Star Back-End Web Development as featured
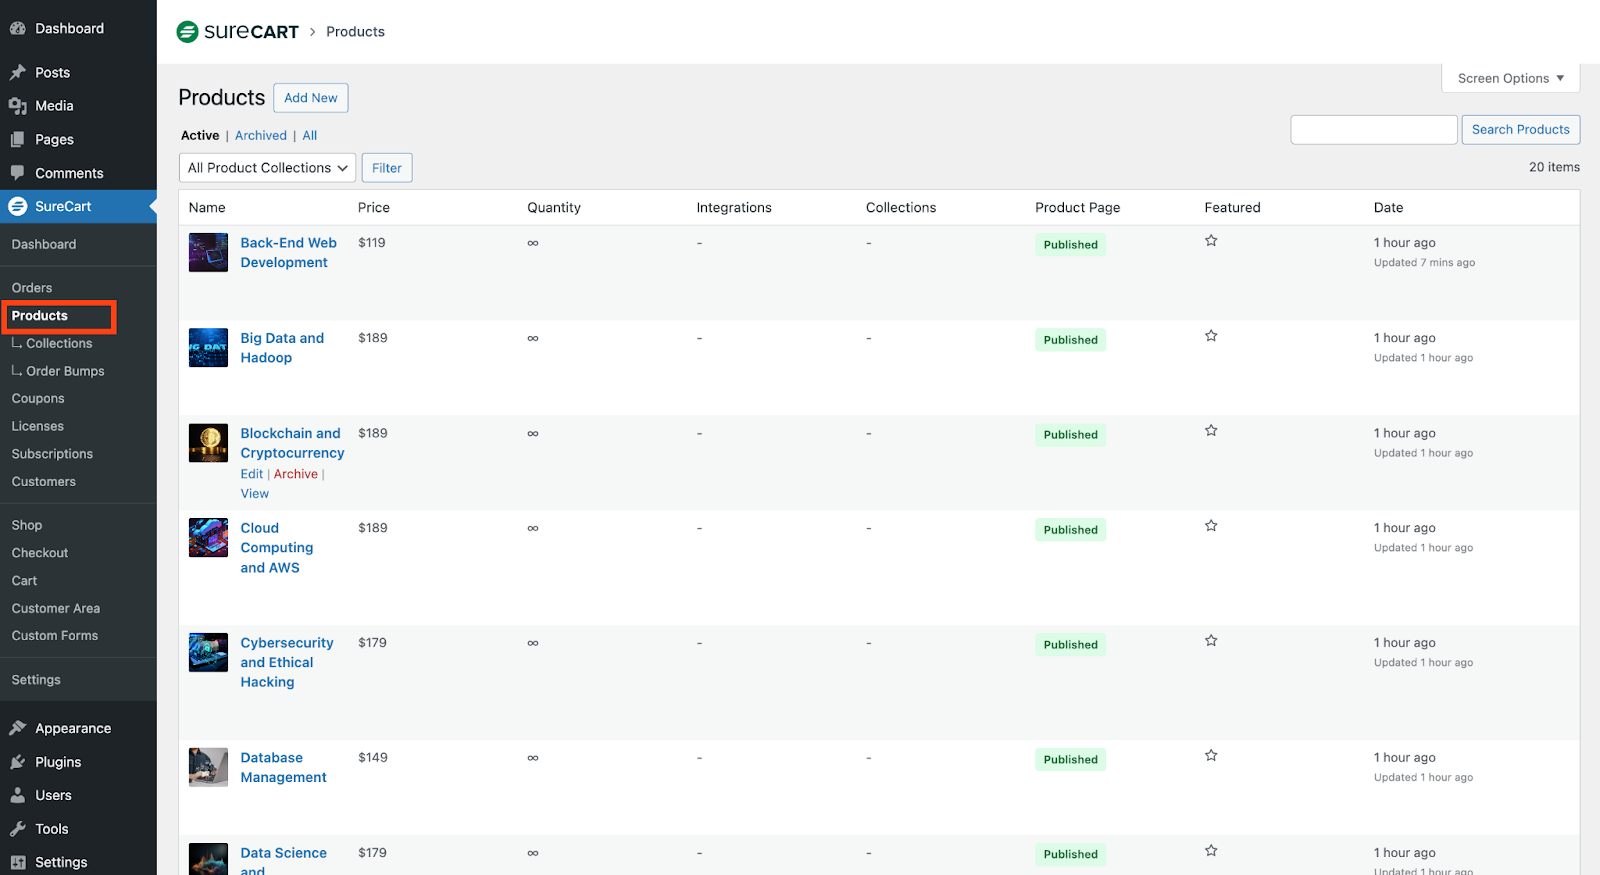Viewport: 1600px width, 875px height. [x=1211, y=241]
